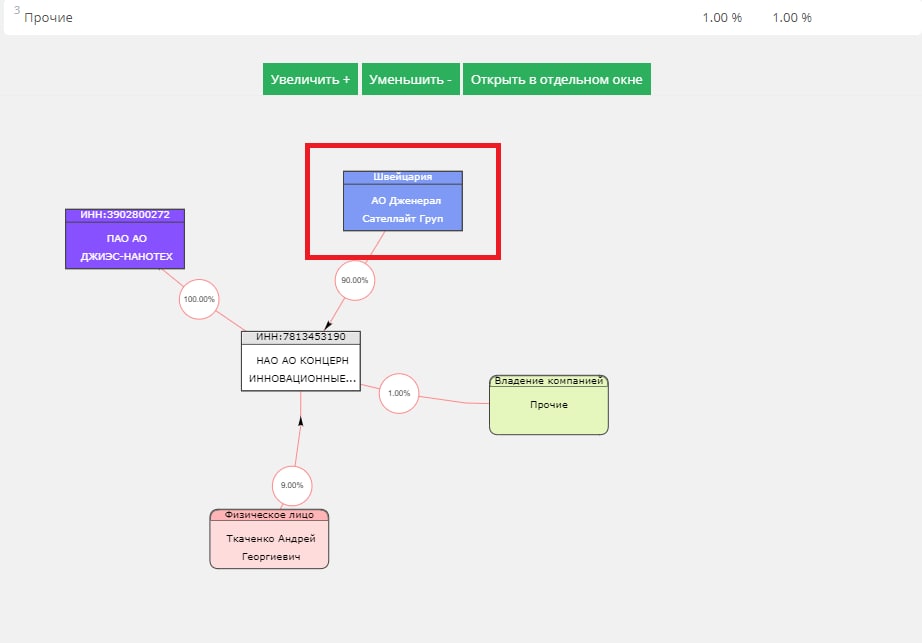Viewport: 922px width, 643px height.
Task: Click the 1.00% share circle
Action: pos(399,393)
